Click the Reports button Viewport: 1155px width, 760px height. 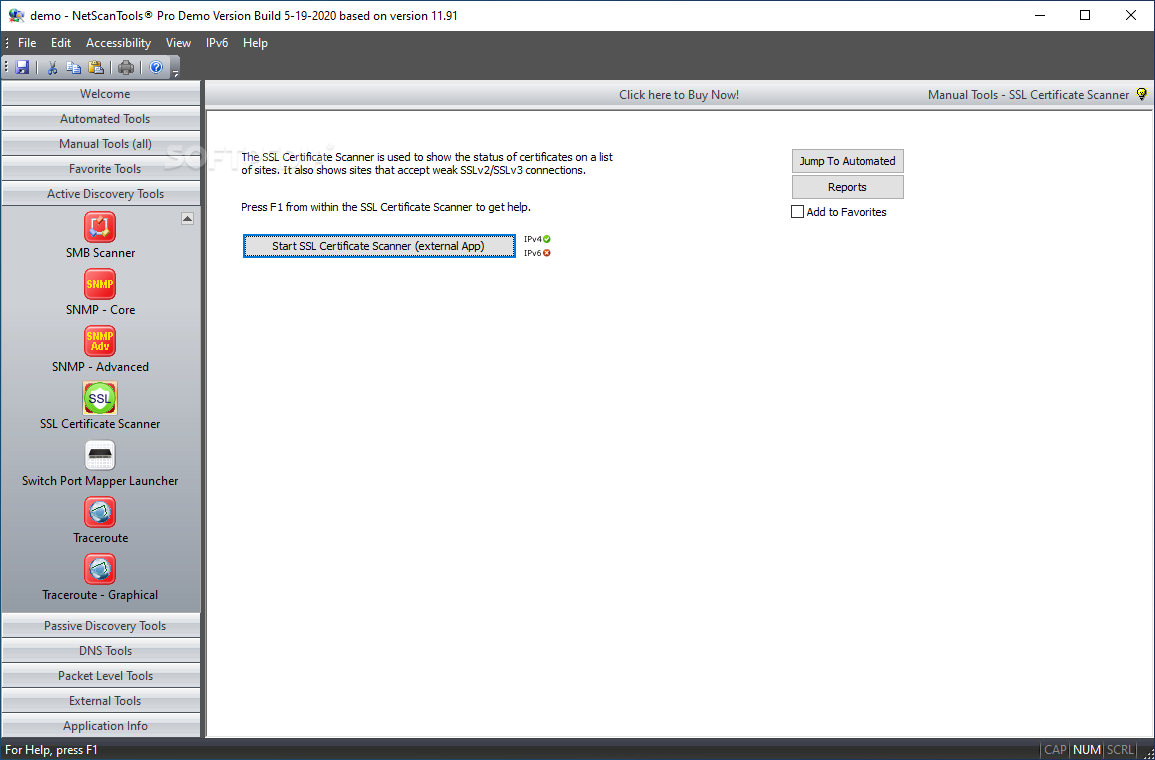[x=848, y=187]
